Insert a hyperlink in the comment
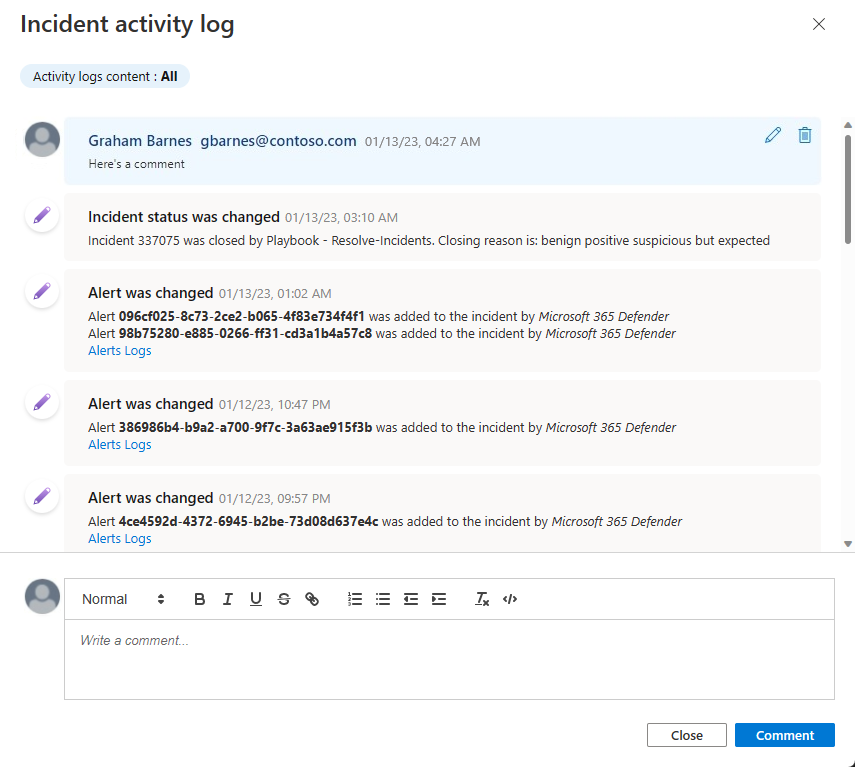Viewport: 855px width, 767px height. pos(311,598)
